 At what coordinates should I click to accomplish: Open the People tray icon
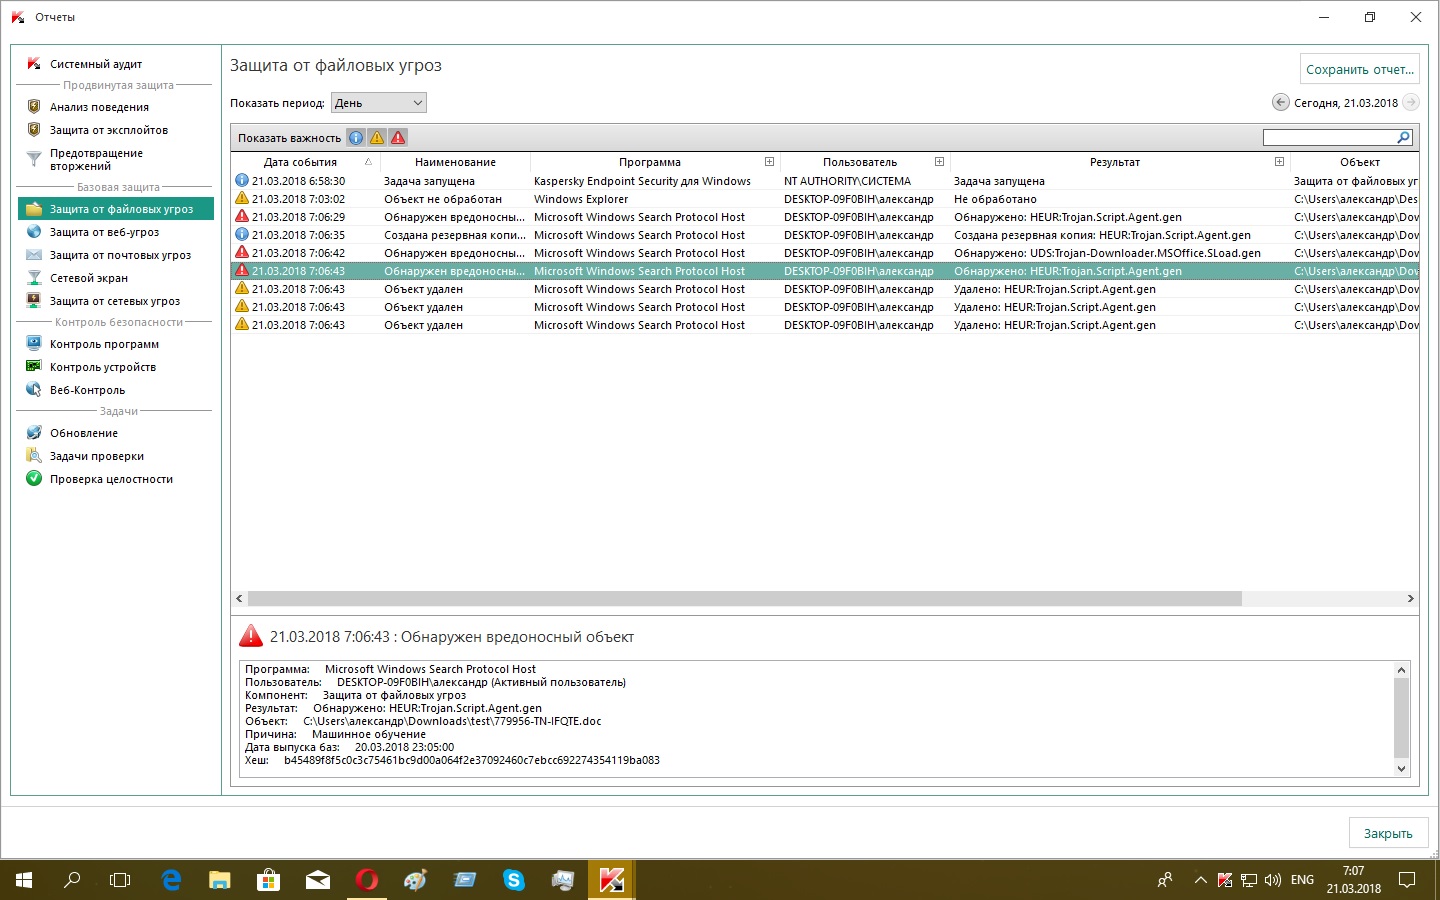tap(1165, 880)
